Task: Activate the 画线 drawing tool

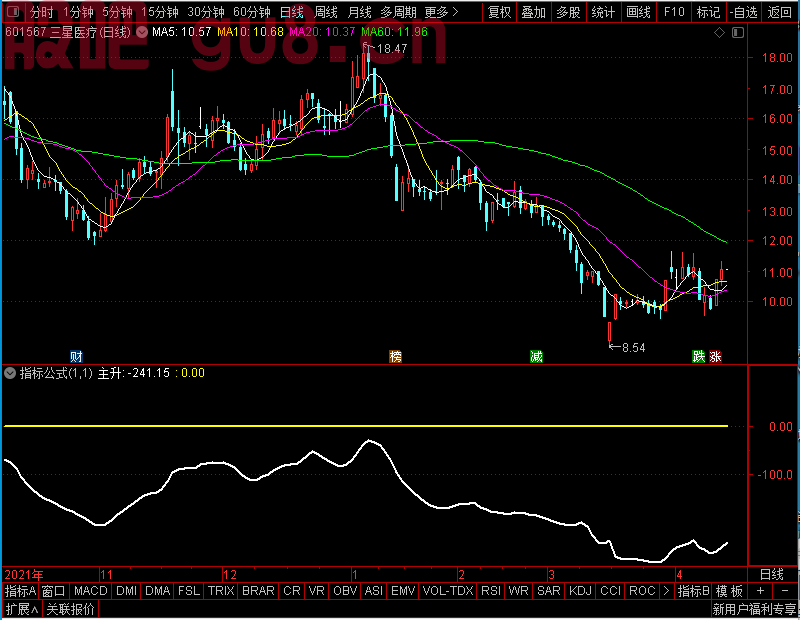Action: click(x=638, y=12)
